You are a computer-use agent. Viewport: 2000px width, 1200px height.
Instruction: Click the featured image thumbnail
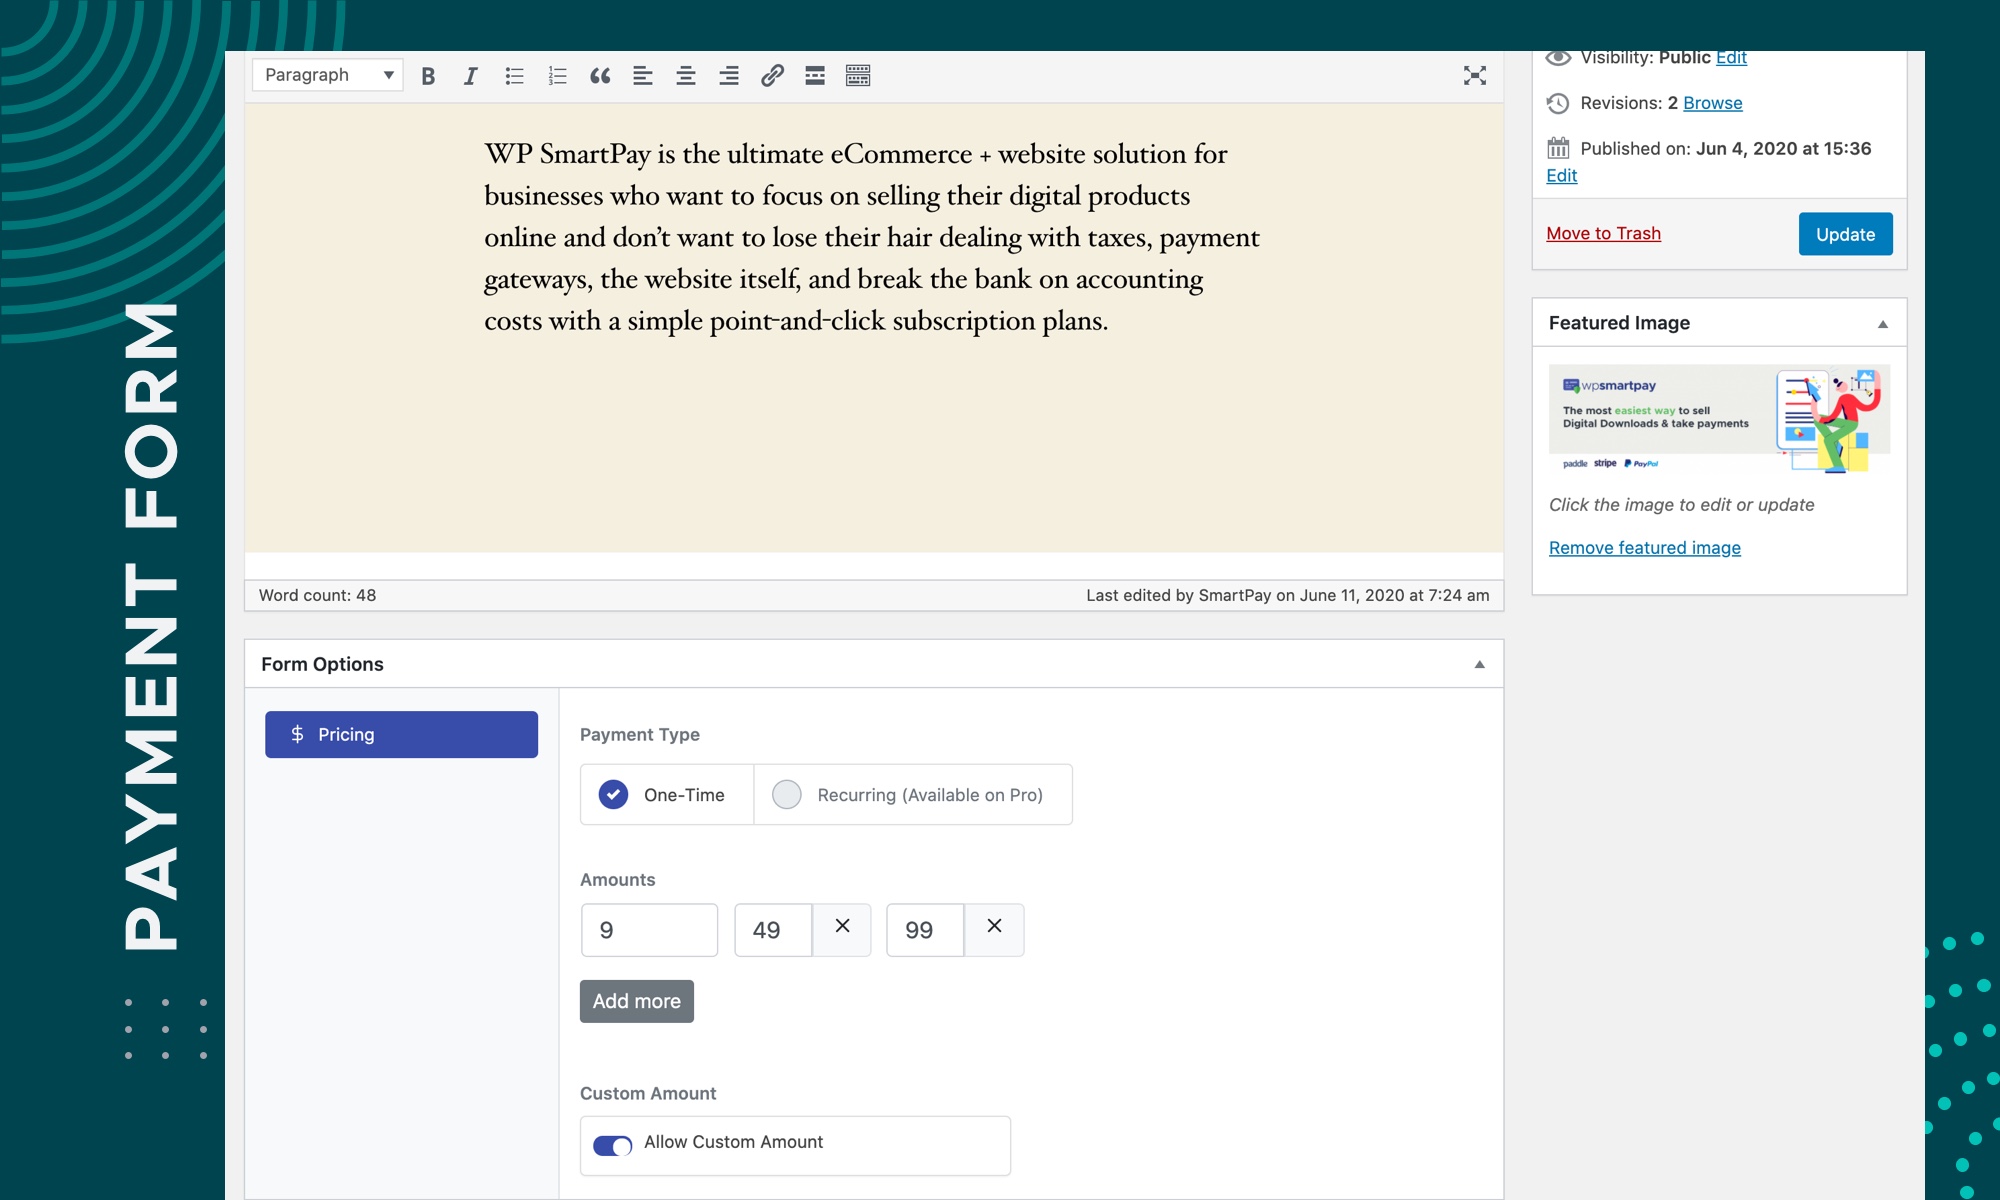tap(1718, 418)
